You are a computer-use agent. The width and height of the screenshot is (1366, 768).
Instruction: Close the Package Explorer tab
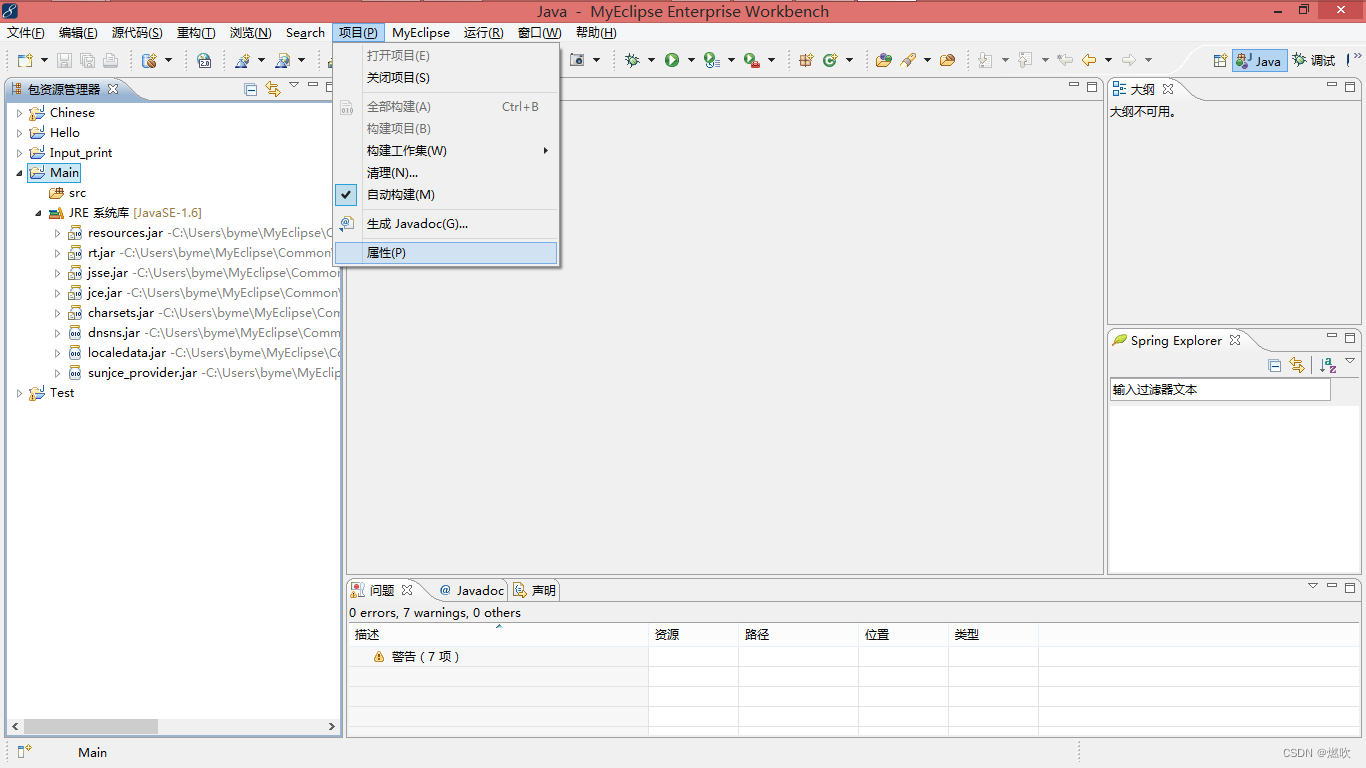[x=113, y=89]
